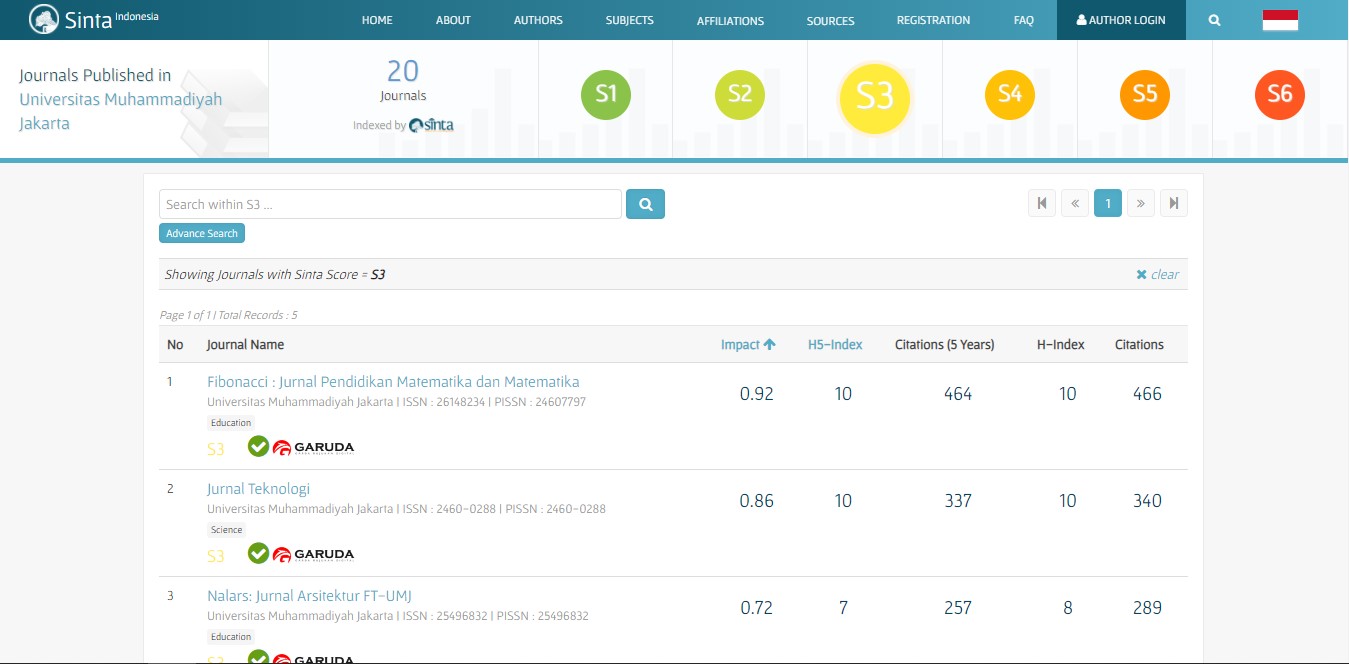Image resolution: width=1349 pixels, height=664 pixels.
Task: Open the AFFILIATIONS menu item
Action: (x=730, y=21)
